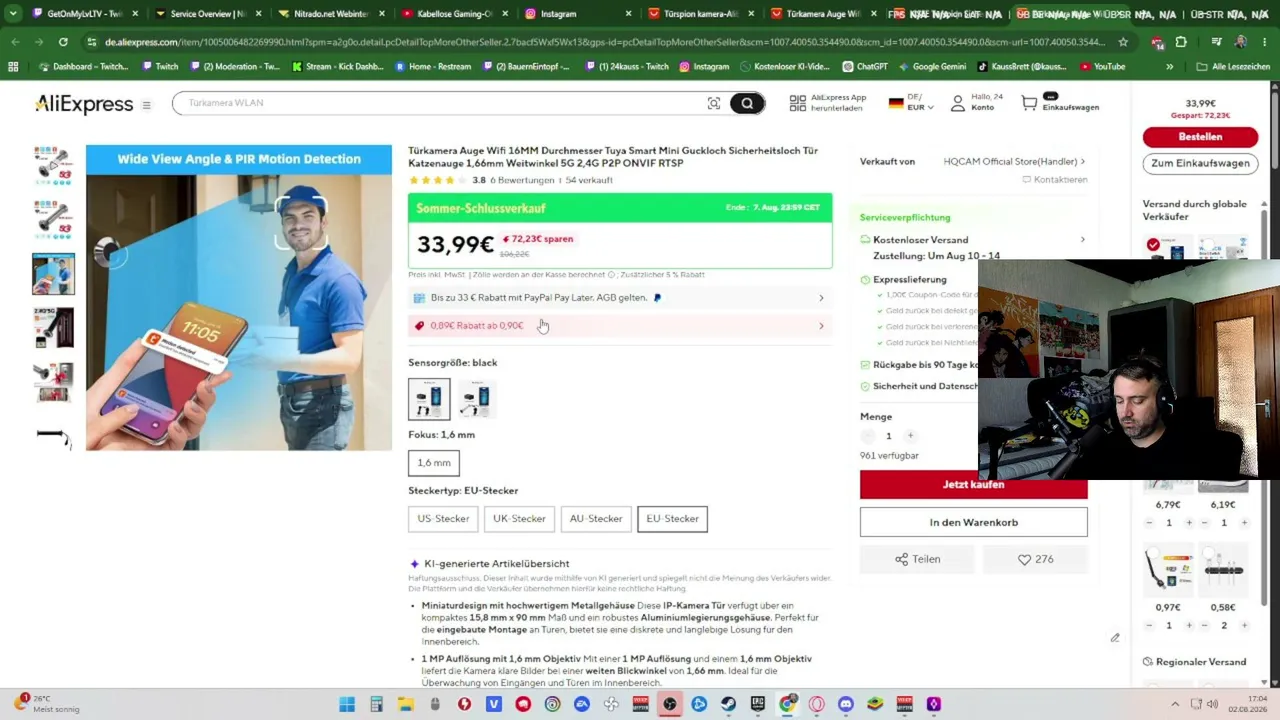Image resolution: width=1280 pixels, height=720 pixels.
Task: Open the YouTube bookmark
Action: pyautogui.click(x=1102, y=66)
